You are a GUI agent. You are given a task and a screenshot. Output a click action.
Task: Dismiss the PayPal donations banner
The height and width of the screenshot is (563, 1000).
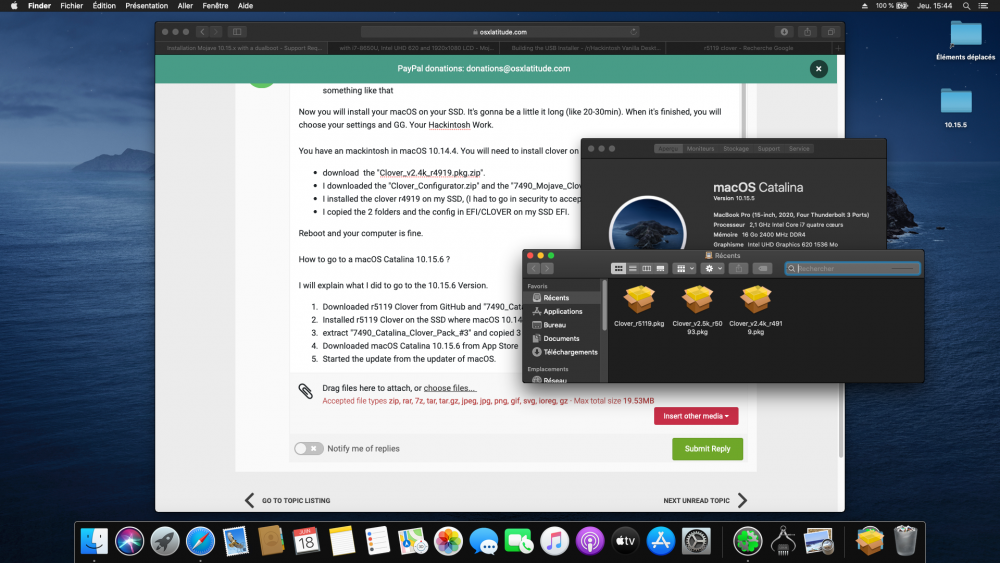[818, 69]
